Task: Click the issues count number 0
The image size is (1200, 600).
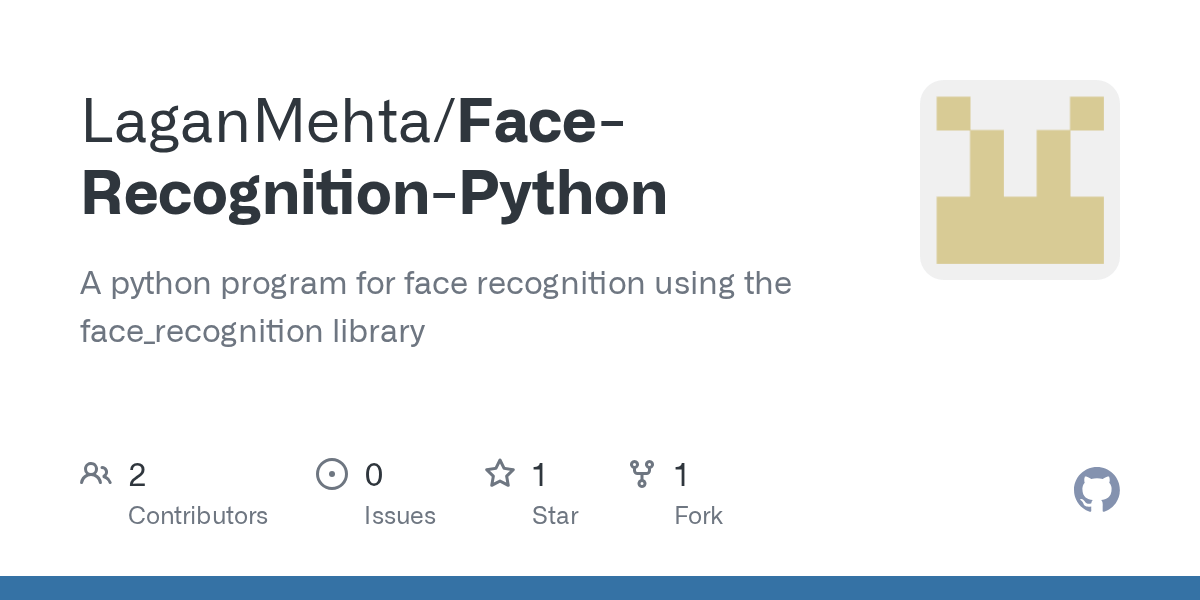Action: point(374,475)
